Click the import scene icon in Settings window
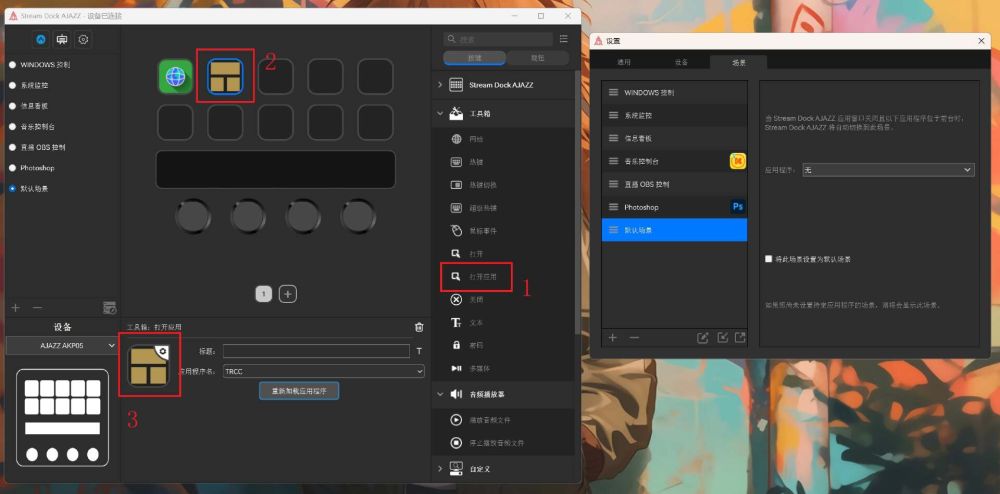The image size is (1000, 494). tap(723, 338)
